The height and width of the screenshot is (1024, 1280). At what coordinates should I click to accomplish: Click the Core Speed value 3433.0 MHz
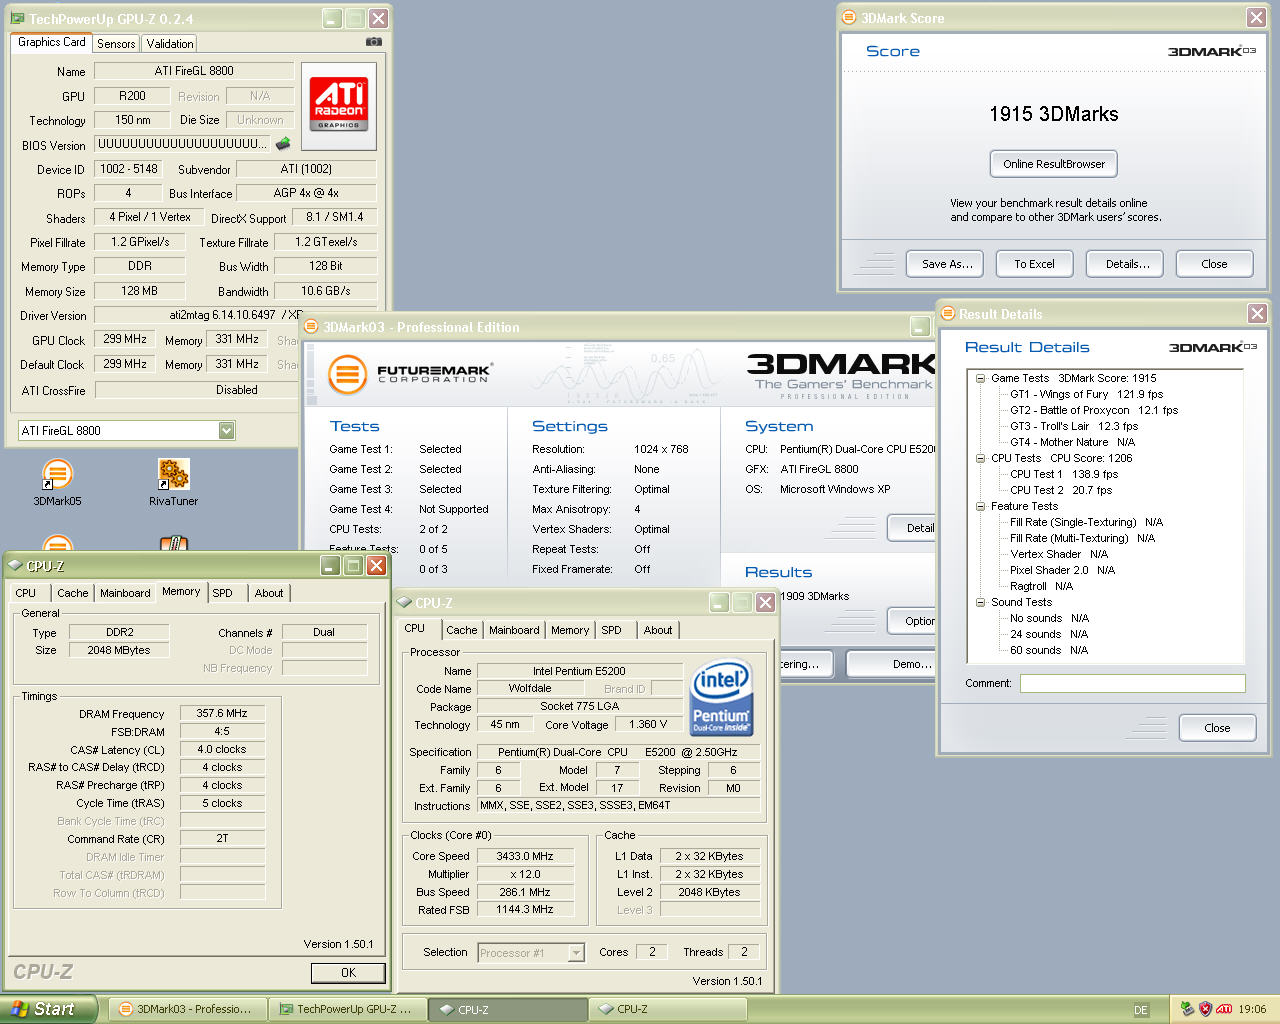coord(525,856)
